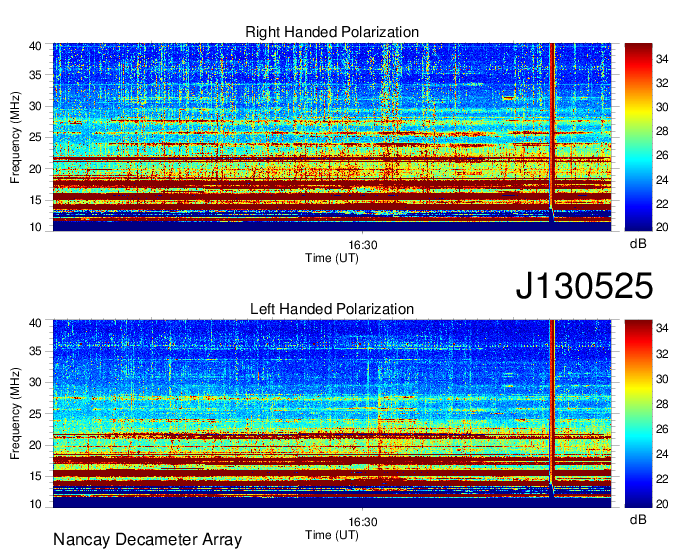Screen dimensions: 680x552
Task: Click the 25 frequency tick on the bottom plot
Action: (36, 414)
